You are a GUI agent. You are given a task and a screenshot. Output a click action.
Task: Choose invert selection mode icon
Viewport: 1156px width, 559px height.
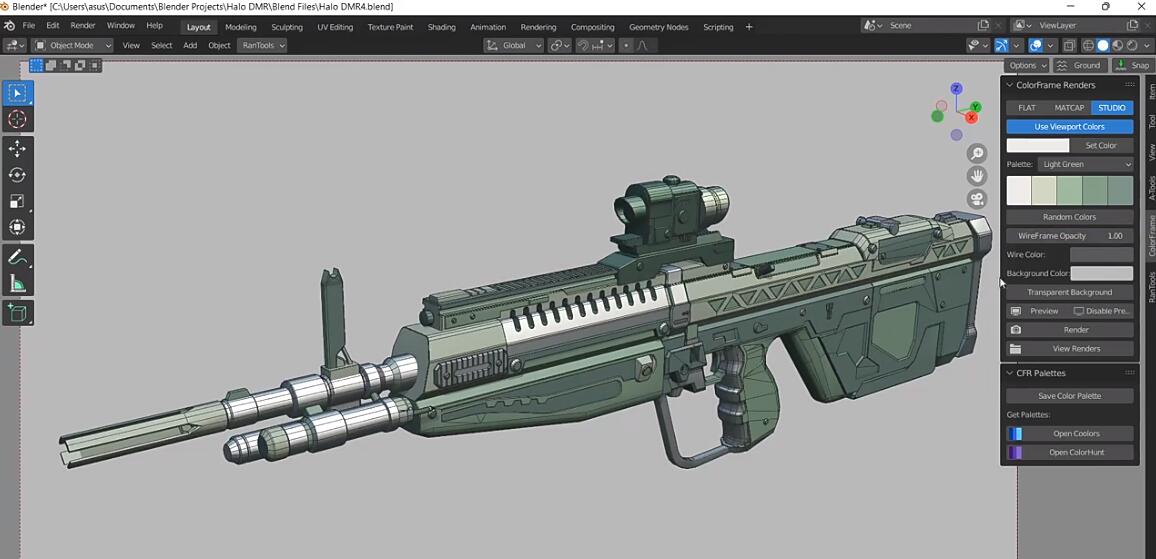click(x=79, y=66)
